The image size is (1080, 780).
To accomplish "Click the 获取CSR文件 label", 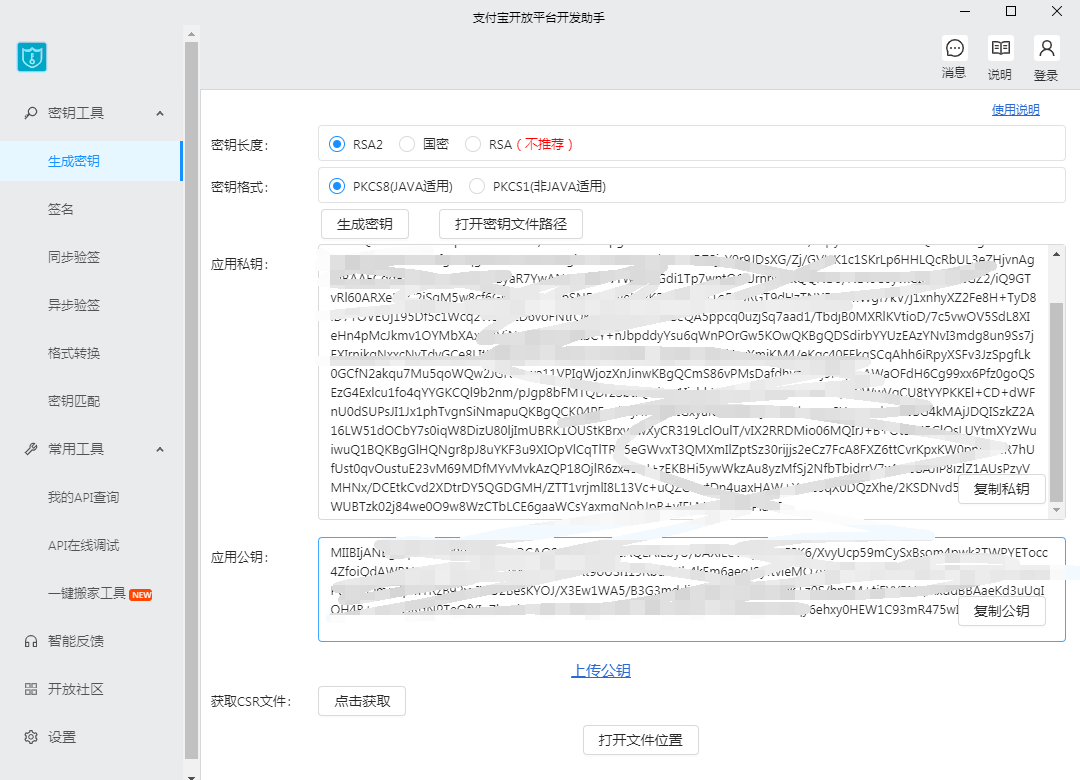I will pos(251,701).
